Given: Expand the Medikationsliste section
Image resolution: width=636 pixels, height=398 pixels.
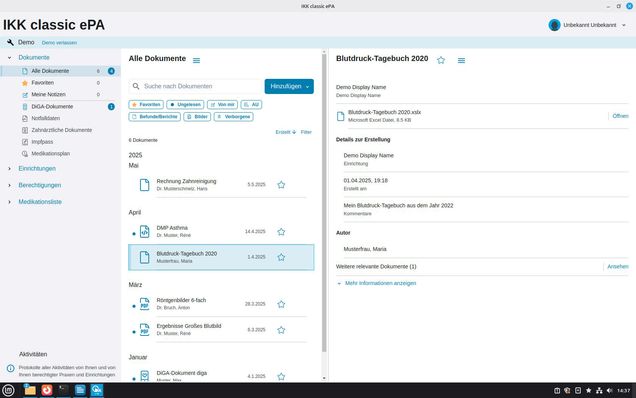Looking at the screenshot, I should [x=9, y=202].
